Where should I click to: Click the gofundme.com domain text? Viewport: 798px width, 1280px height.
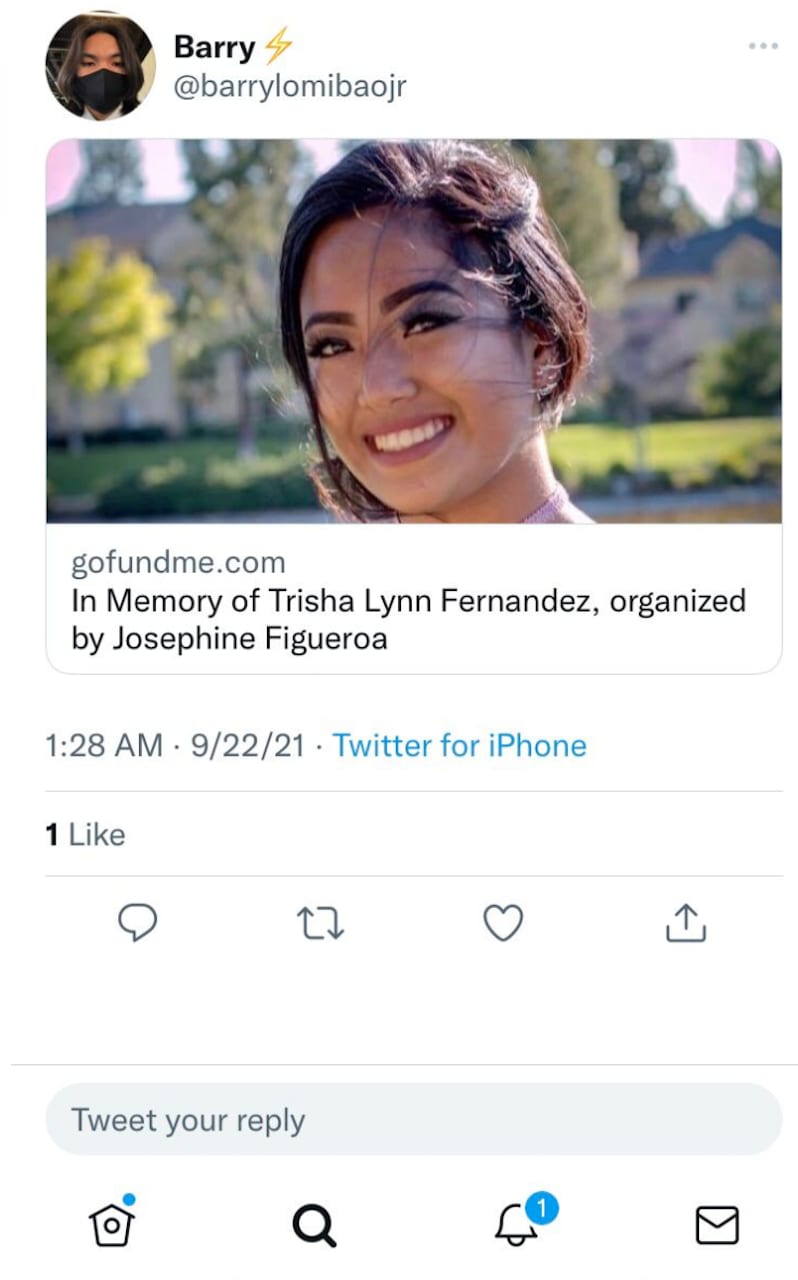point(178,563)
